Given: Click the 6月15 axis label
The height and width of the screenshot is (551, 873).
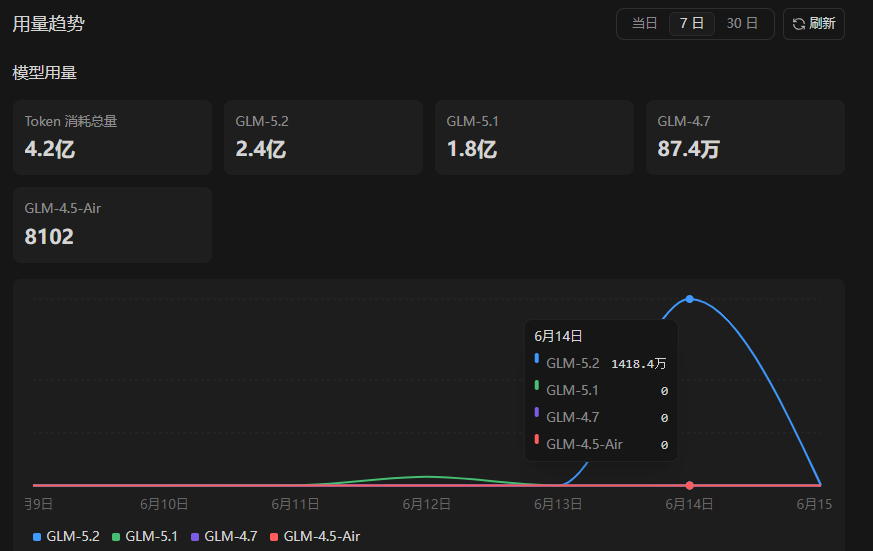Looking at the screenshot, I should [x=814, y=504].
